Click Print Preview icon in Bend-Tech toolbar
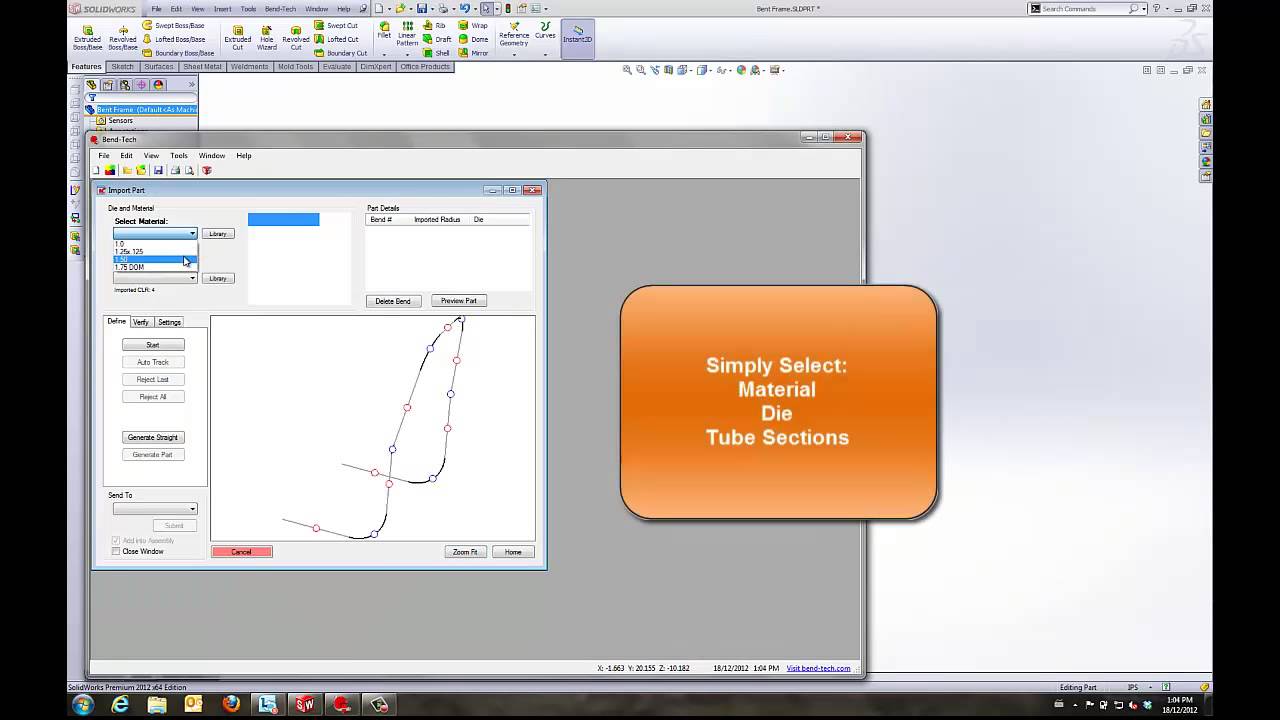The width and height of the screenshot is (1280, 720). tap(189, 170)
